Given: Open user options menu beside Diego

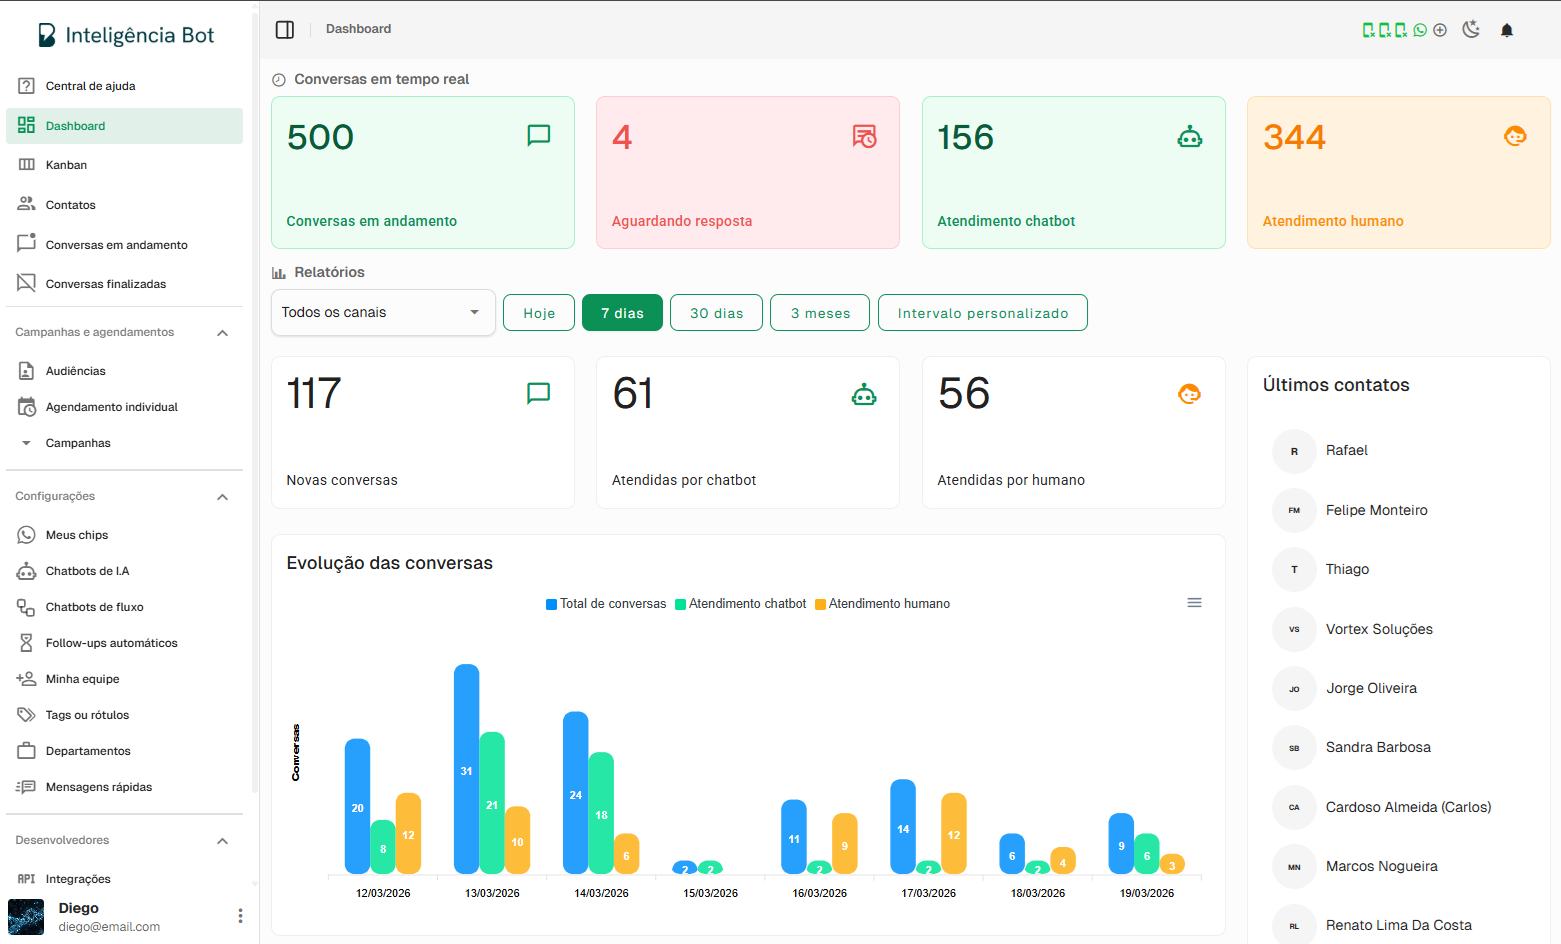Looking at the screenshot, I should [240, 916].
